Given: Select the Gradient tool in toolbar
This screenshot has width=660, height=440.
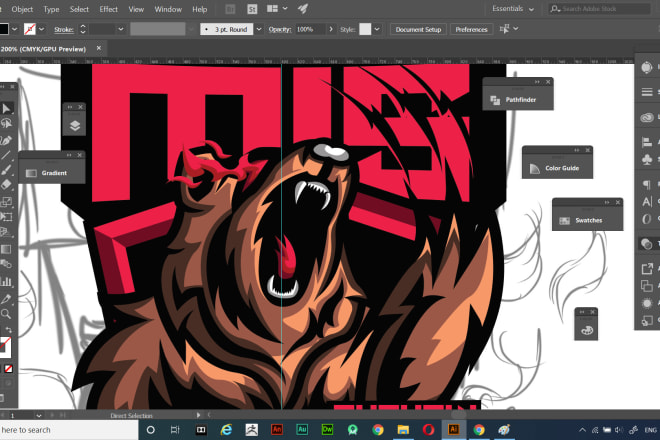Looking at the screenshot, I should (6, 249).
